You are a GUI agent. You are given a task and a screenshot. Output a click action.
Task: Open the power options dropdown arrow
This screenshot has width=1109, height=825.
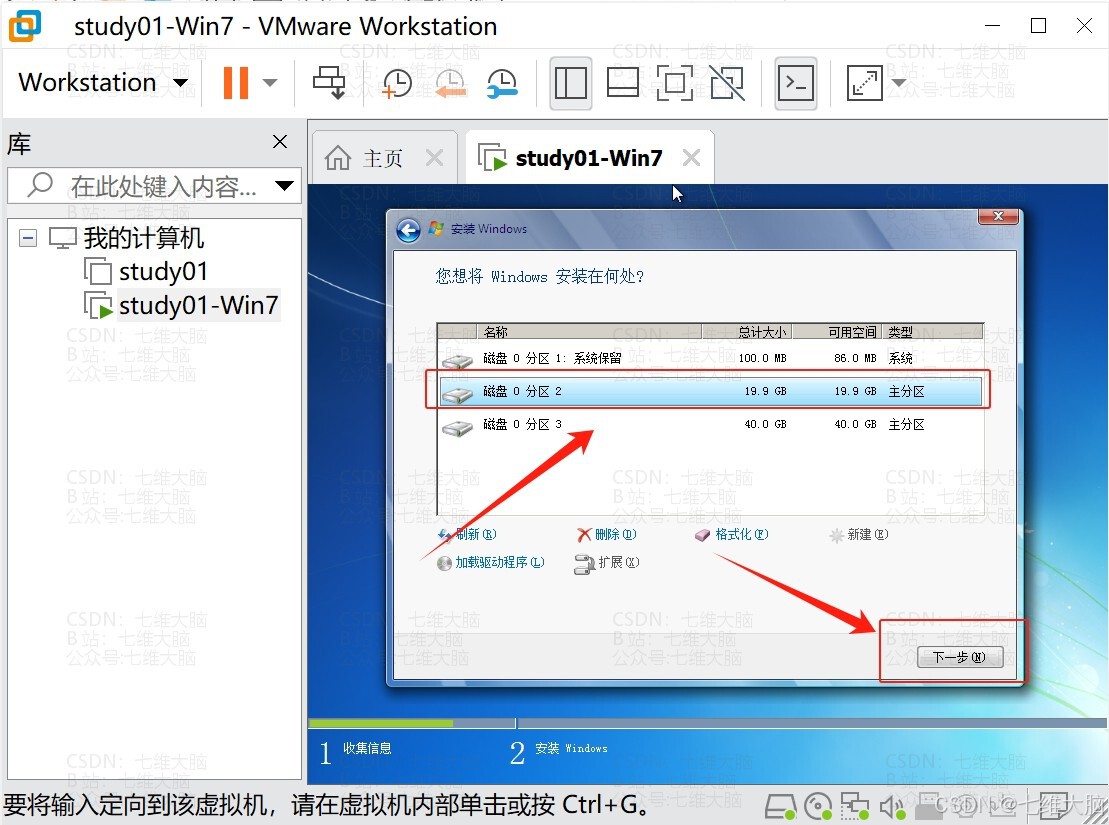pyautogui.click(x=269, y=83)
